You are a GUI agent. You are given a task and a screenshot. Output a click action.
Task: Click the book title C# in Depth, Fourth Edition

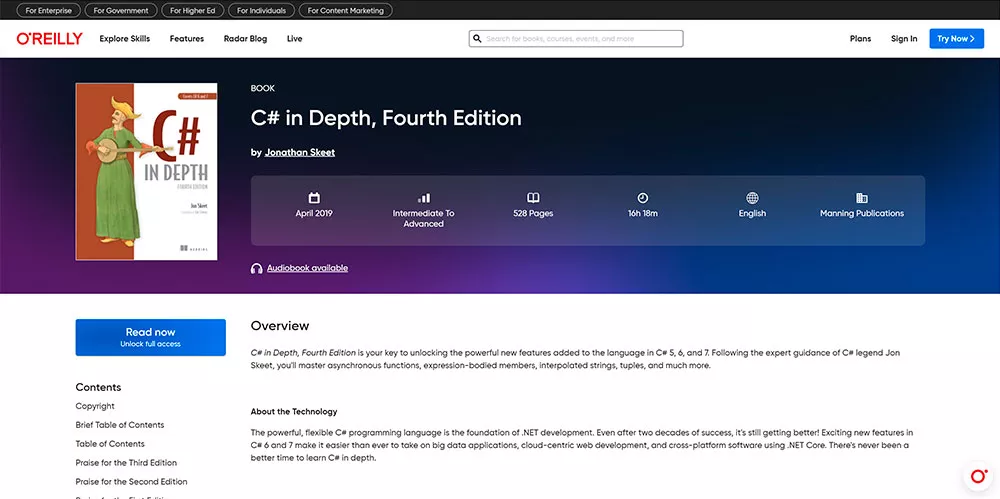click(x=386, y=118)
